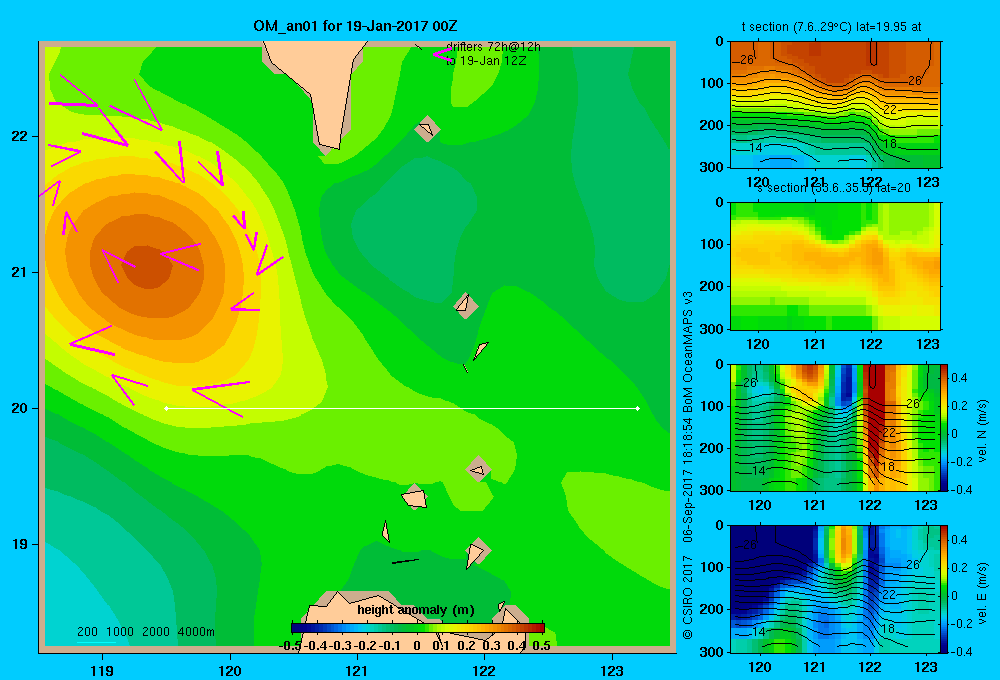Click the large peninsula at the top of the map
This screenshot has width=1000, height=680.
(x=319, y=89)
